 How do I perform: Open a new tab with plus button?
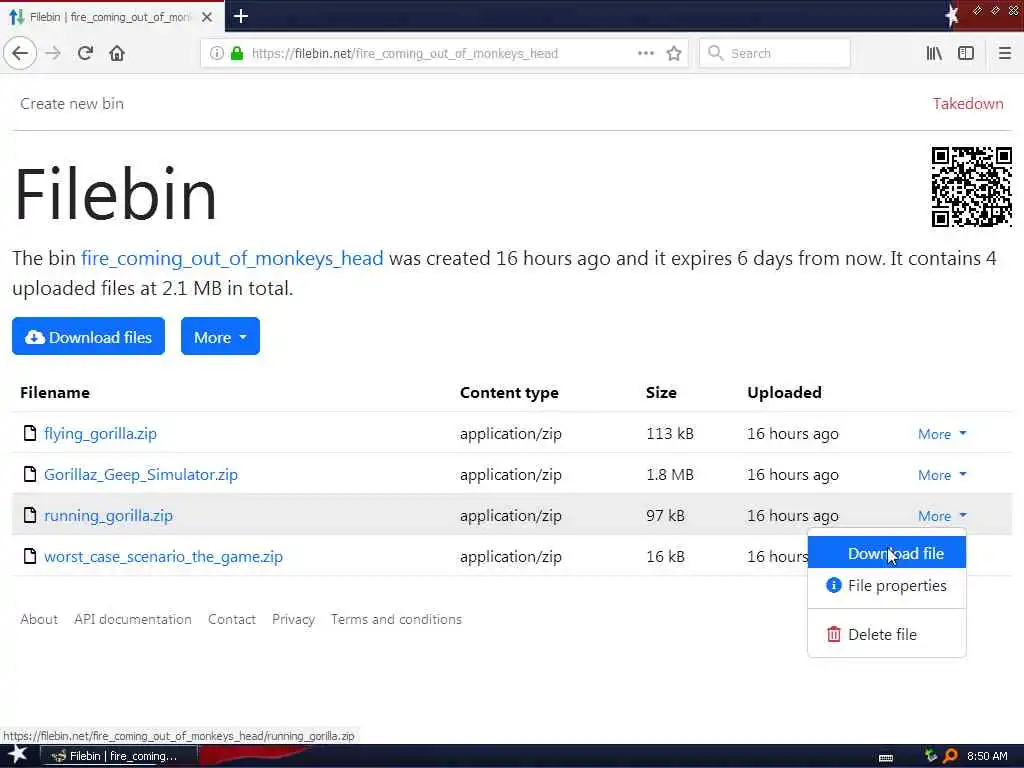(x=240, y=16)
